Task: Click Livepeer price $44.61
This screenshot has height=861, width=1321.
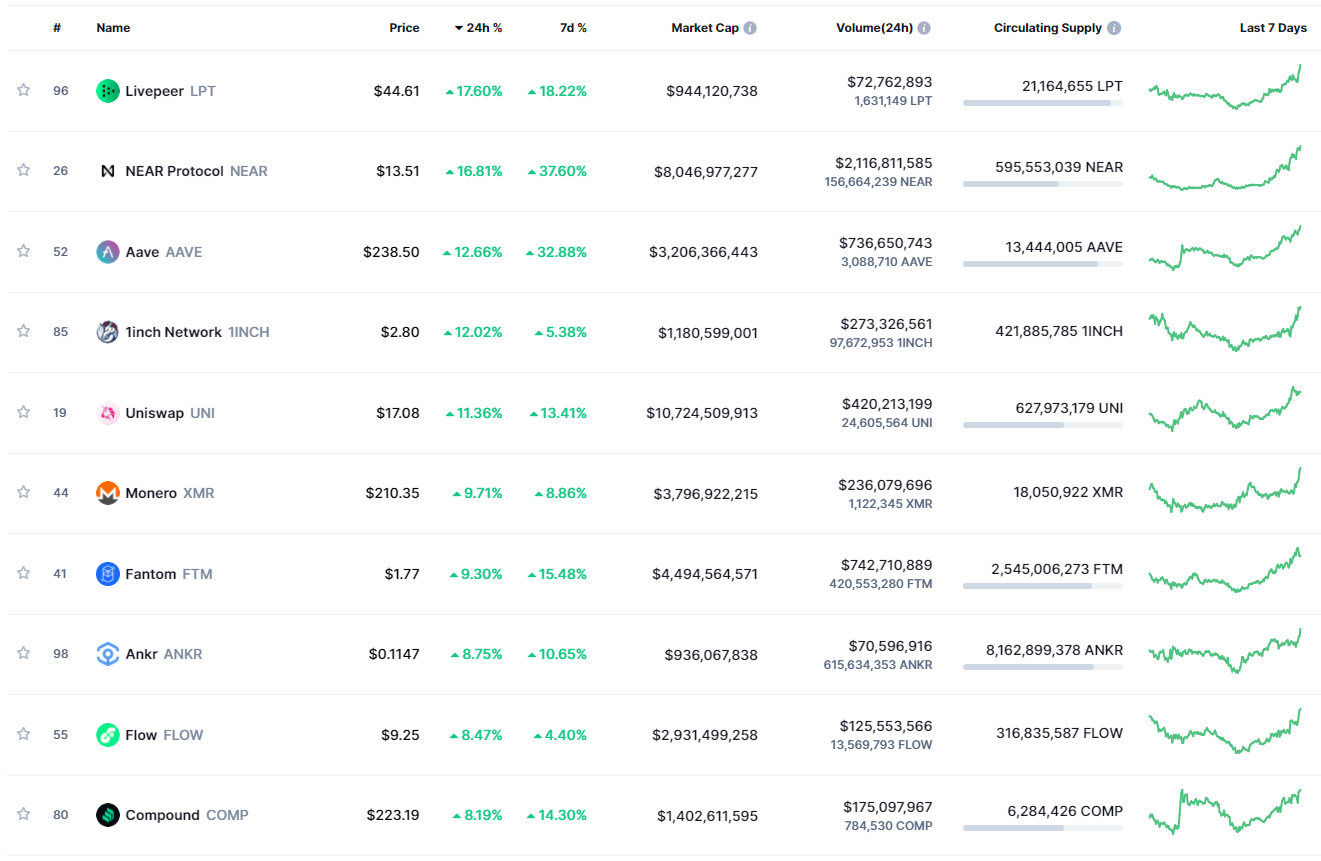Action: click(397, 91)
